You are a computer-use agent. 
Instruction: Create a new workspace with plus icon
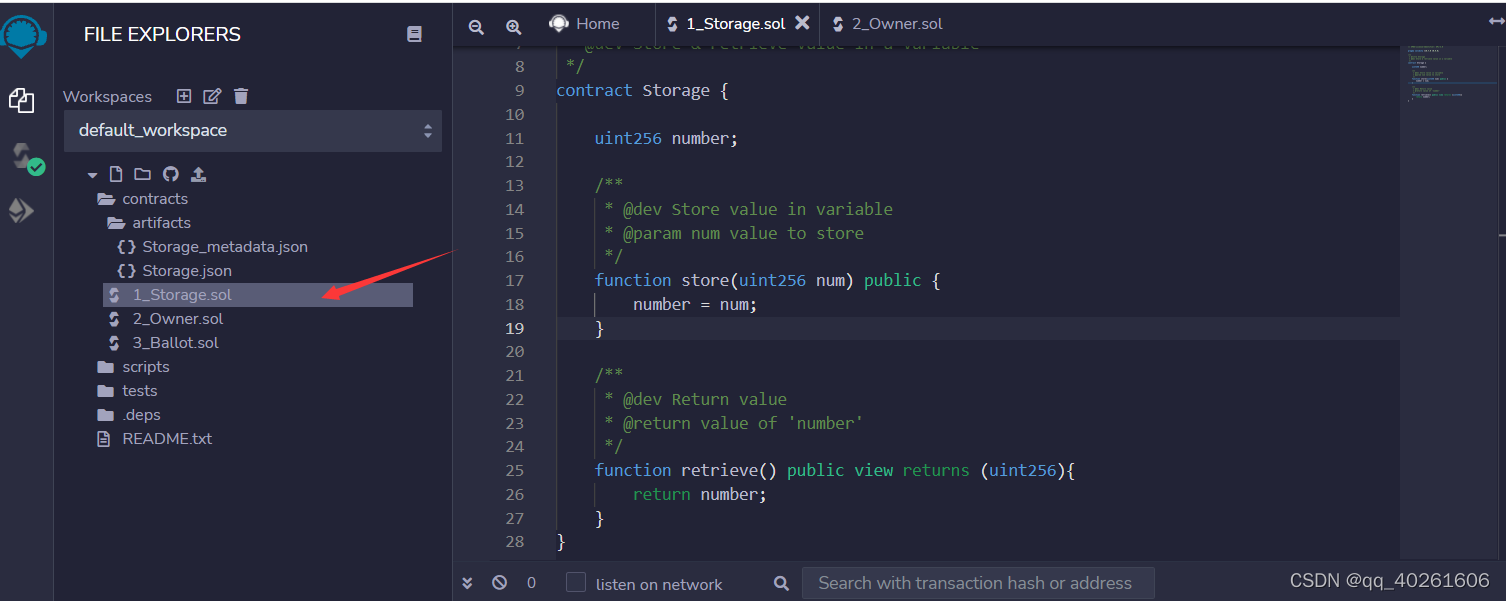184,96
